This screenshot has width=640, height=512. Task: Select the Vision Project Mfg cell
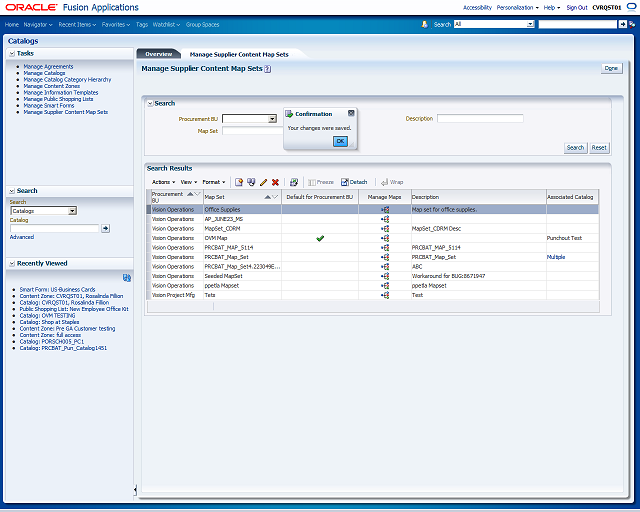(175, 295)
